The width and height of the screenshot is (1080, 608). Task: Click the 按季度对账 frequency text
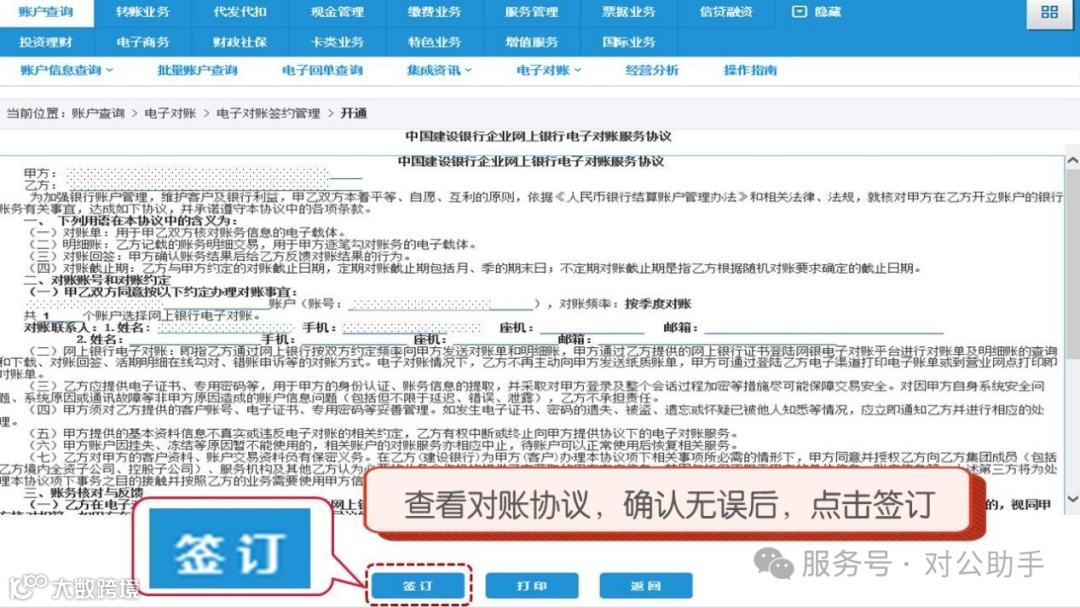(658, 304)
